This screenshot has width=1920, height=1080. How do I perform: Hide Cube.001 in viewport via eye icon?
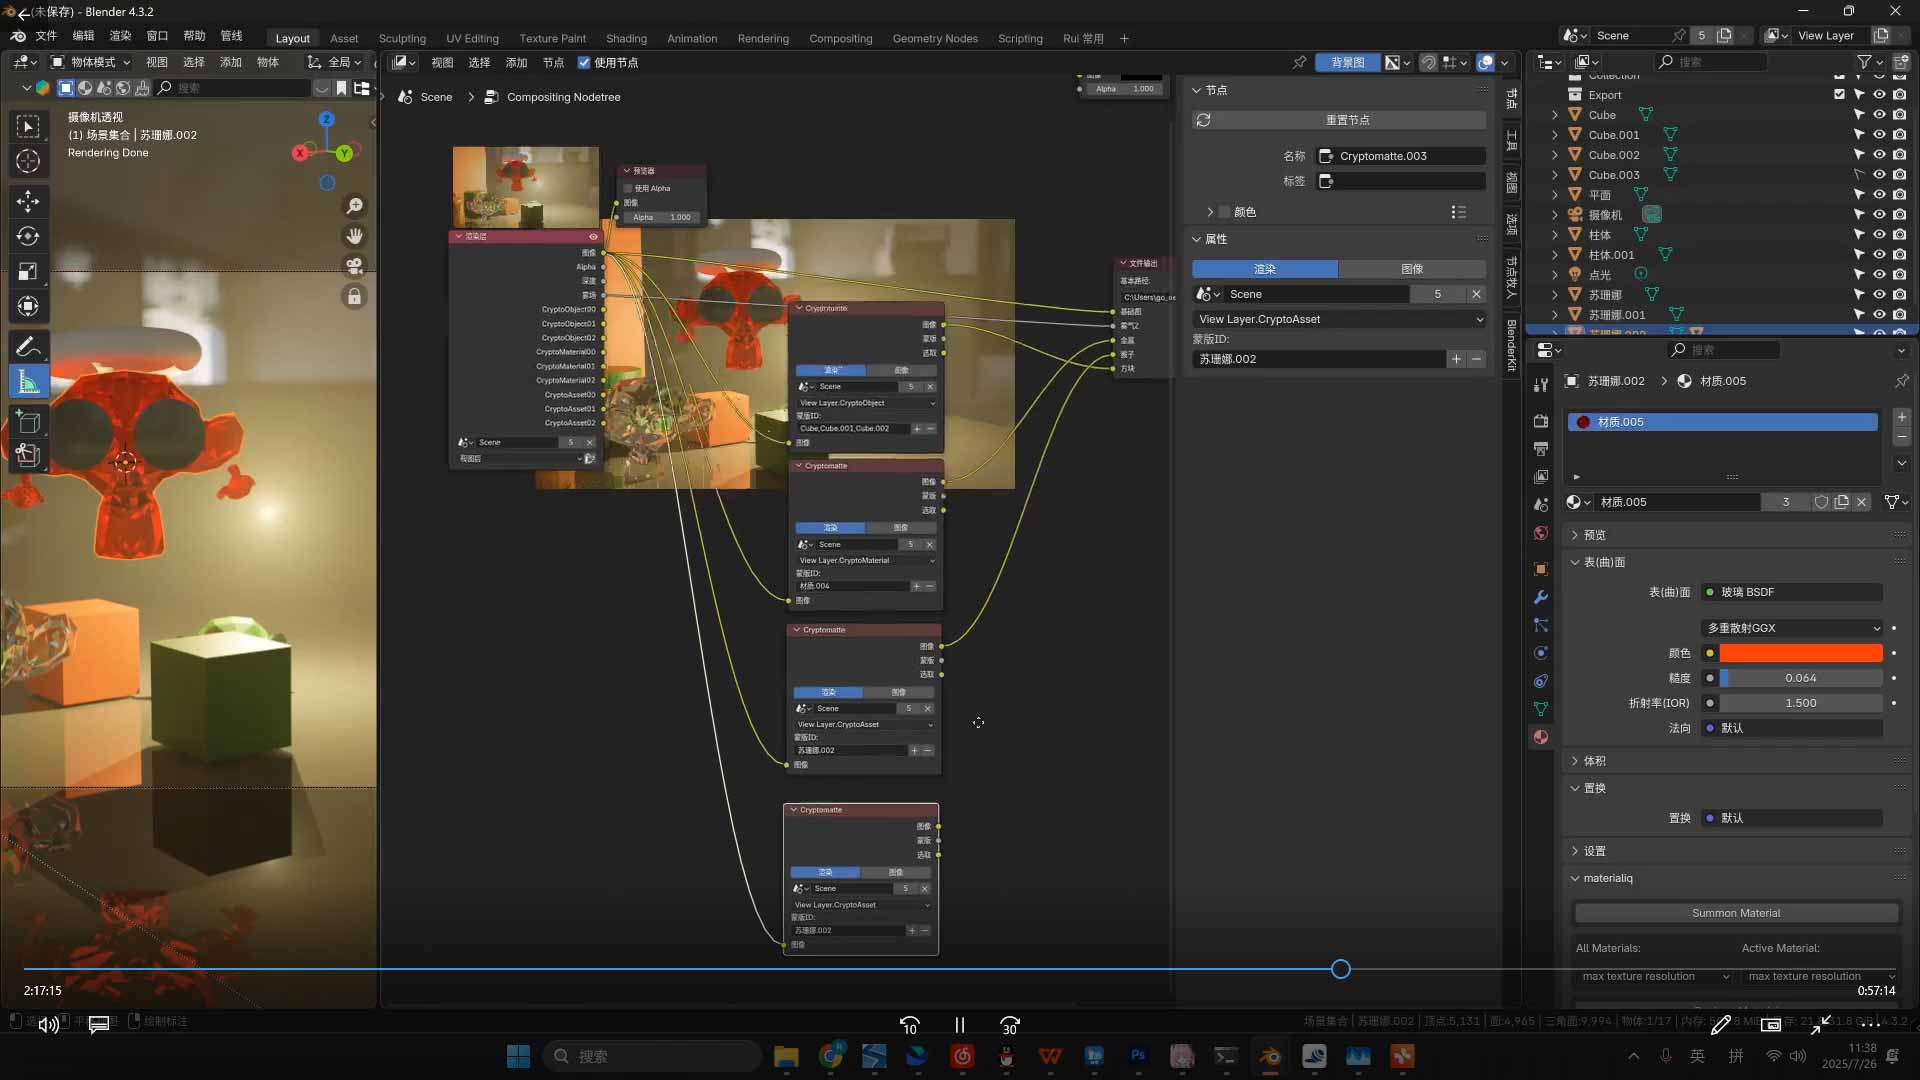point(1879,135)
